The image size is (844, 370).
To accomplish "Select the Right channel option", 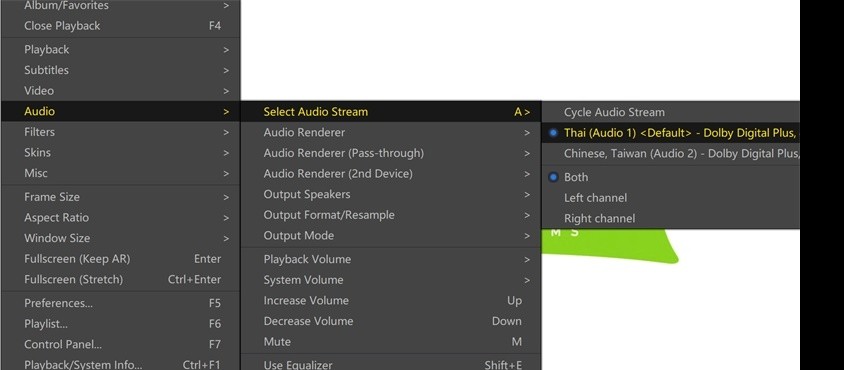I will (671, 218).
